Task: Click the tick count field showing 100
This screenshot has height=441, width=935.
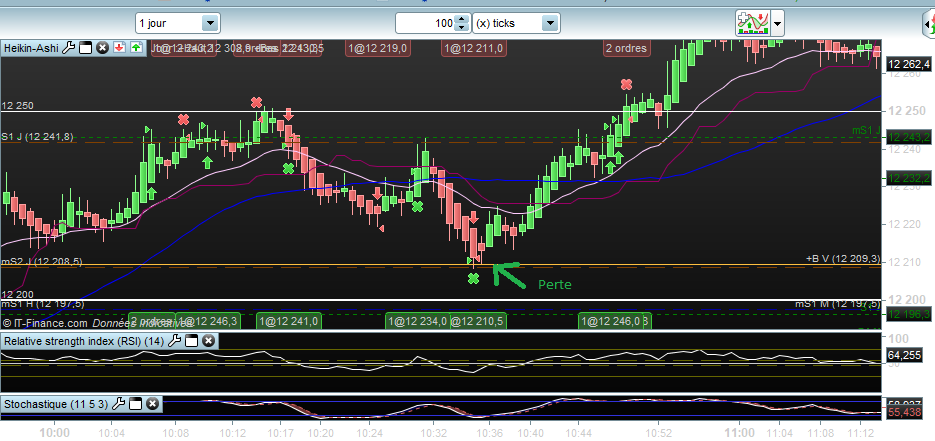Action: point(425,23)
